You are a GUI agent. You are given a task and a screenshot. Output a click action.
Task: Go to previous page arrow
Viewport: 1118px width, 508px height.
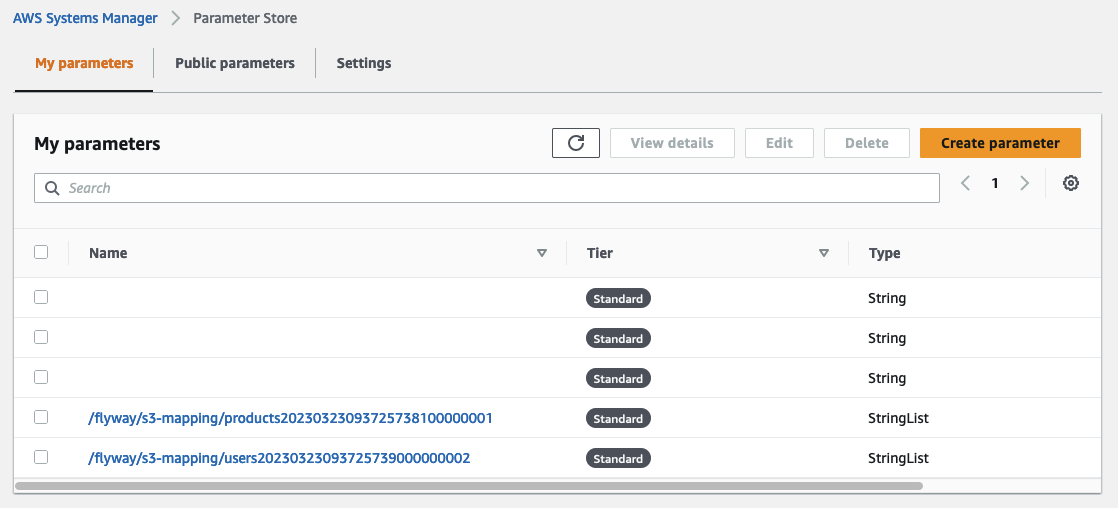965,184
